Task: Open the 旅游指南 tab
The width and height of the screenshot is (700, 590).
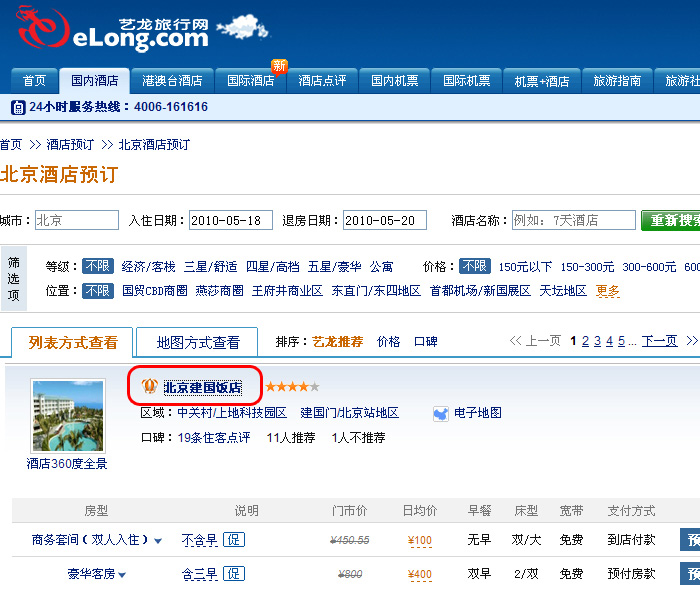Action: point(617,81)
